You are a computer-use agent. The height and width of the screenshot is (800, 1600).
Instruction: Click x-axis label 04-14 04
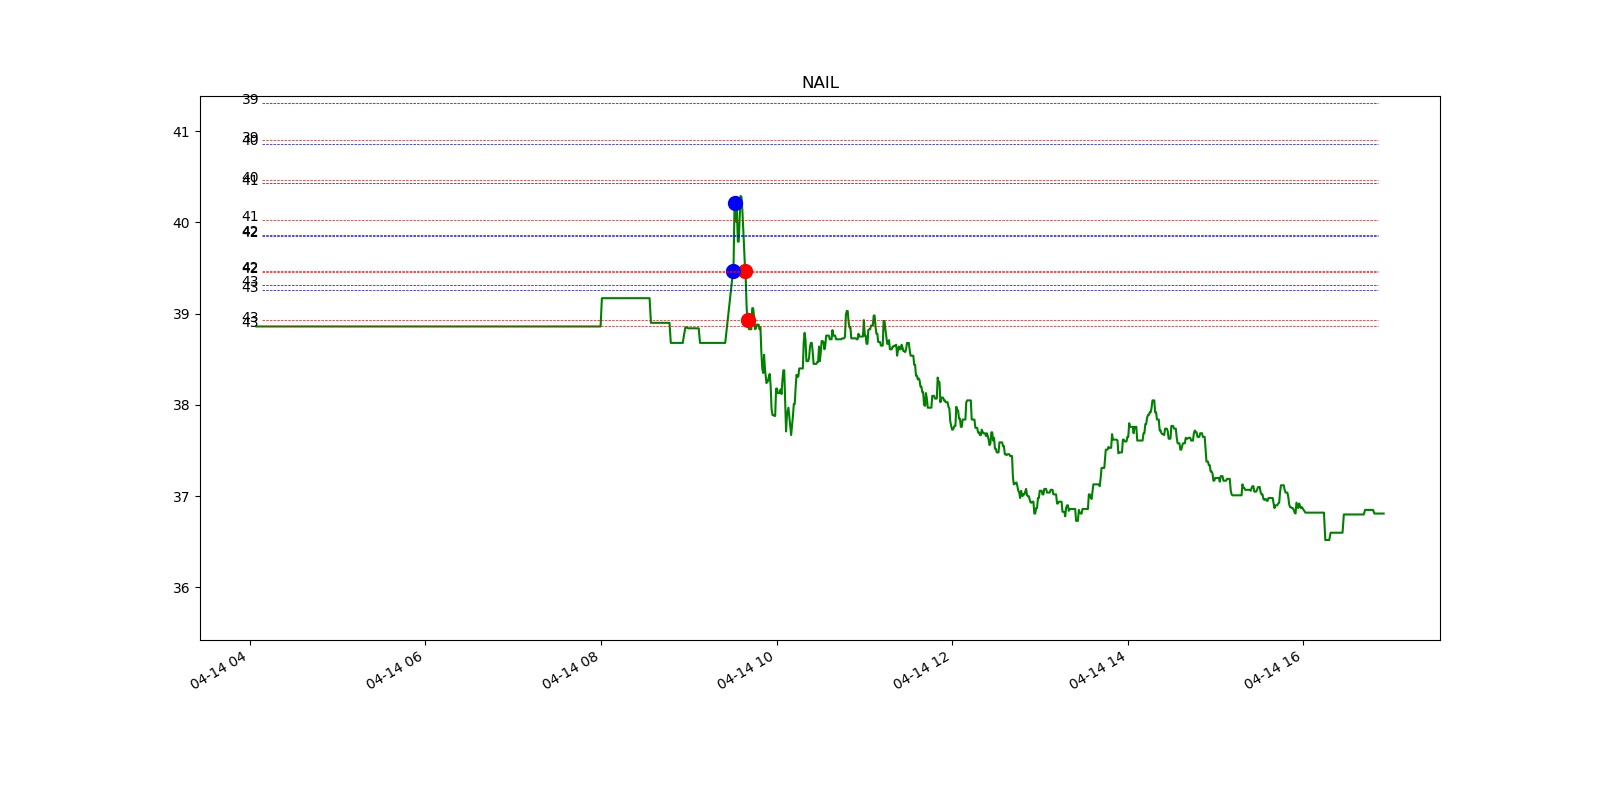[x=219, y=669]
